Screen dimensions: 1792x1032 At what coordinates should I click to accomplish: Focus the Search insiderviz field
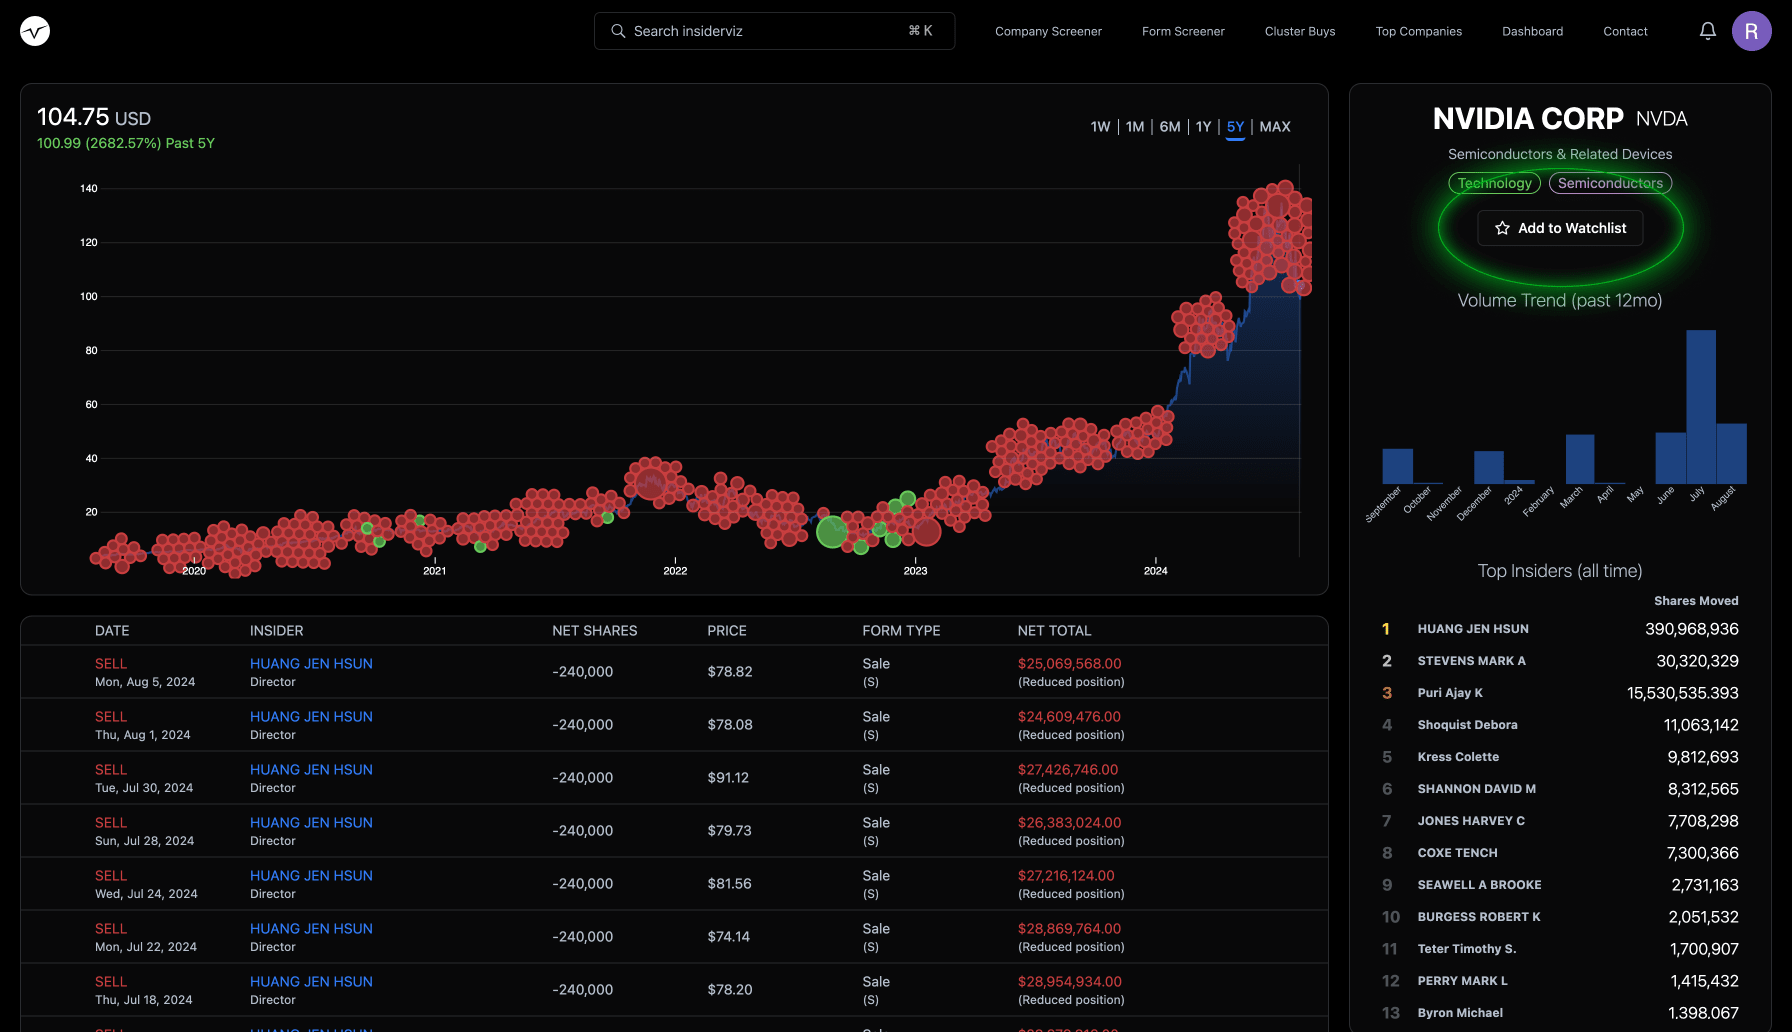[774, 31]
